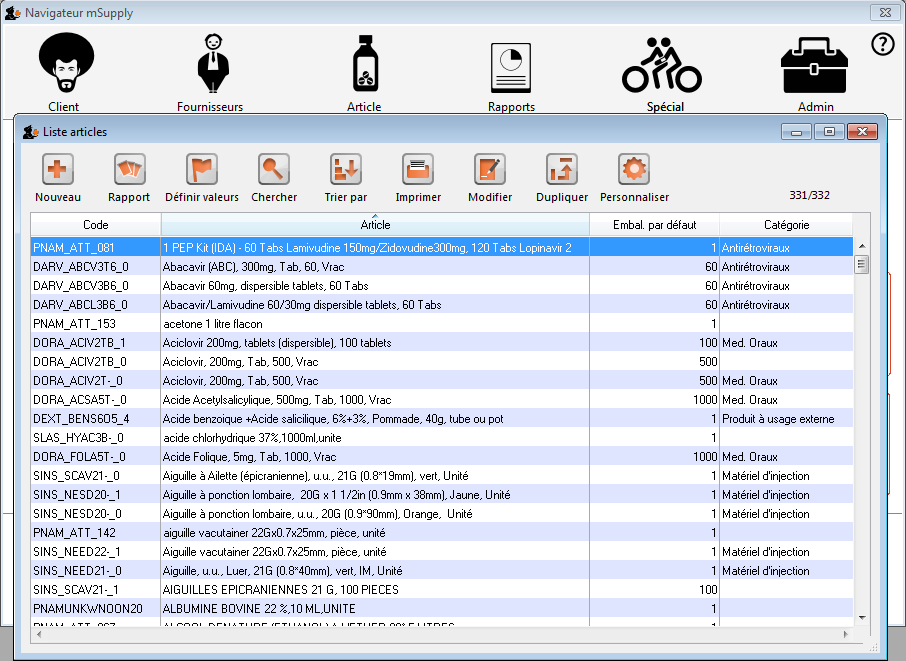Open the Personnaliser gear icon
906x661 pixels.
pos(634,169)
